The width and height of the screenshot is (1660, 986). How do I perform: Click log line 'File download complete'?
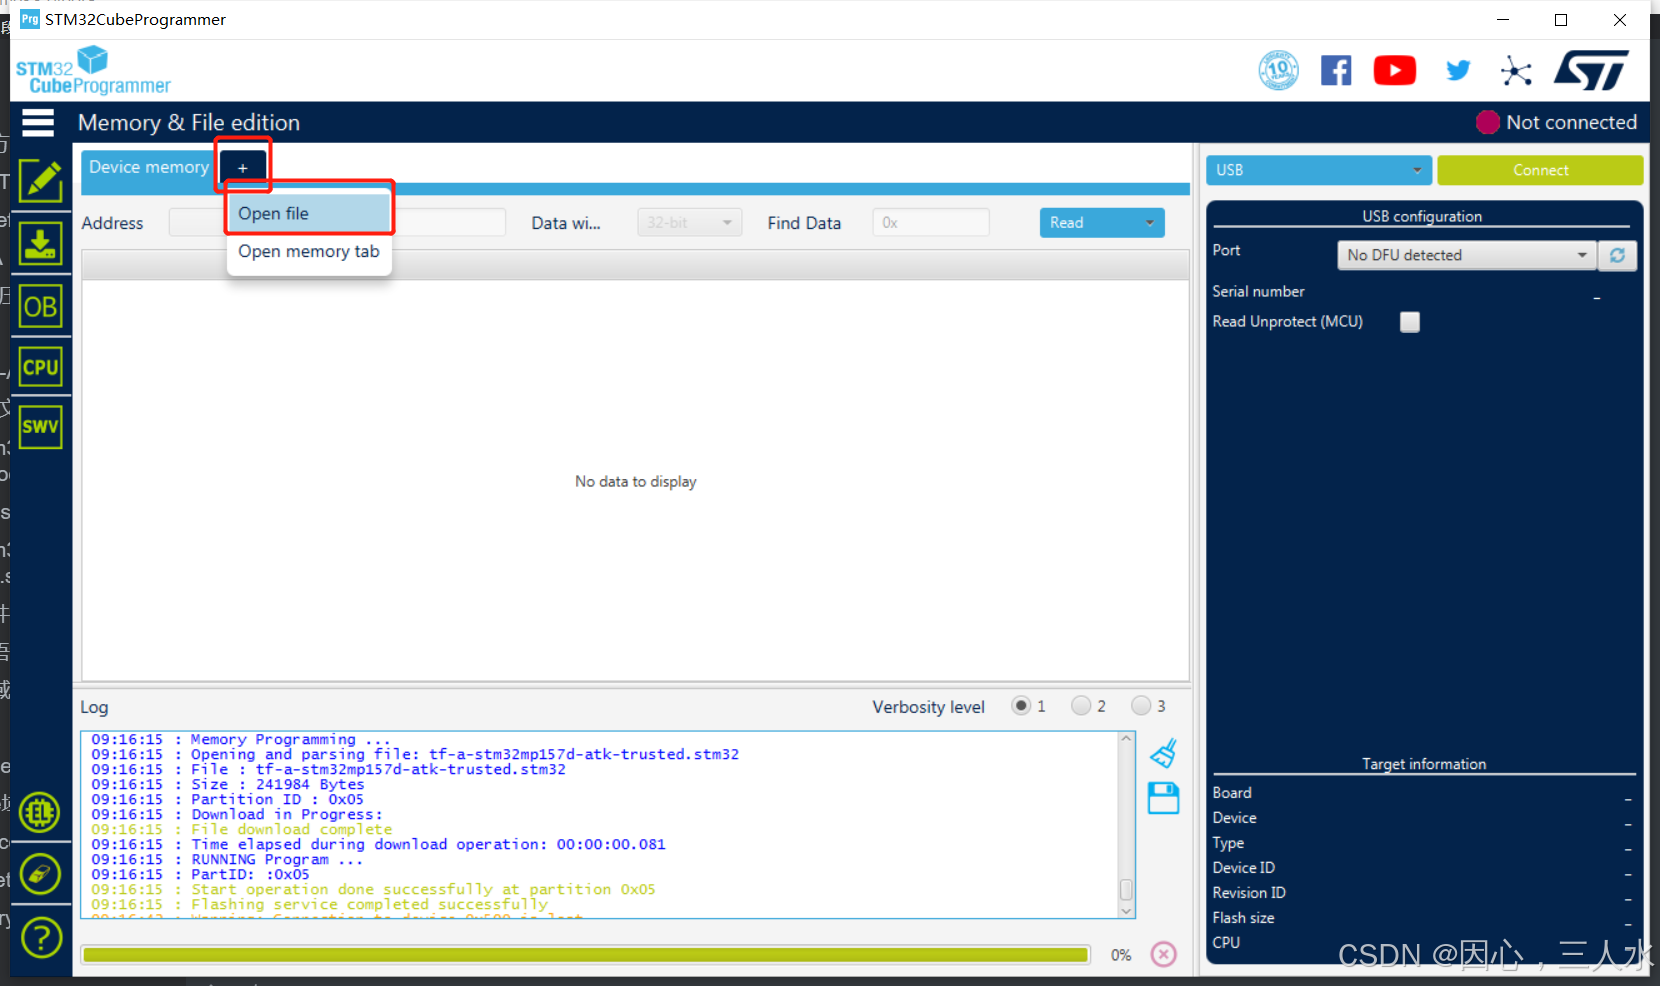click(x=292, y=829)
